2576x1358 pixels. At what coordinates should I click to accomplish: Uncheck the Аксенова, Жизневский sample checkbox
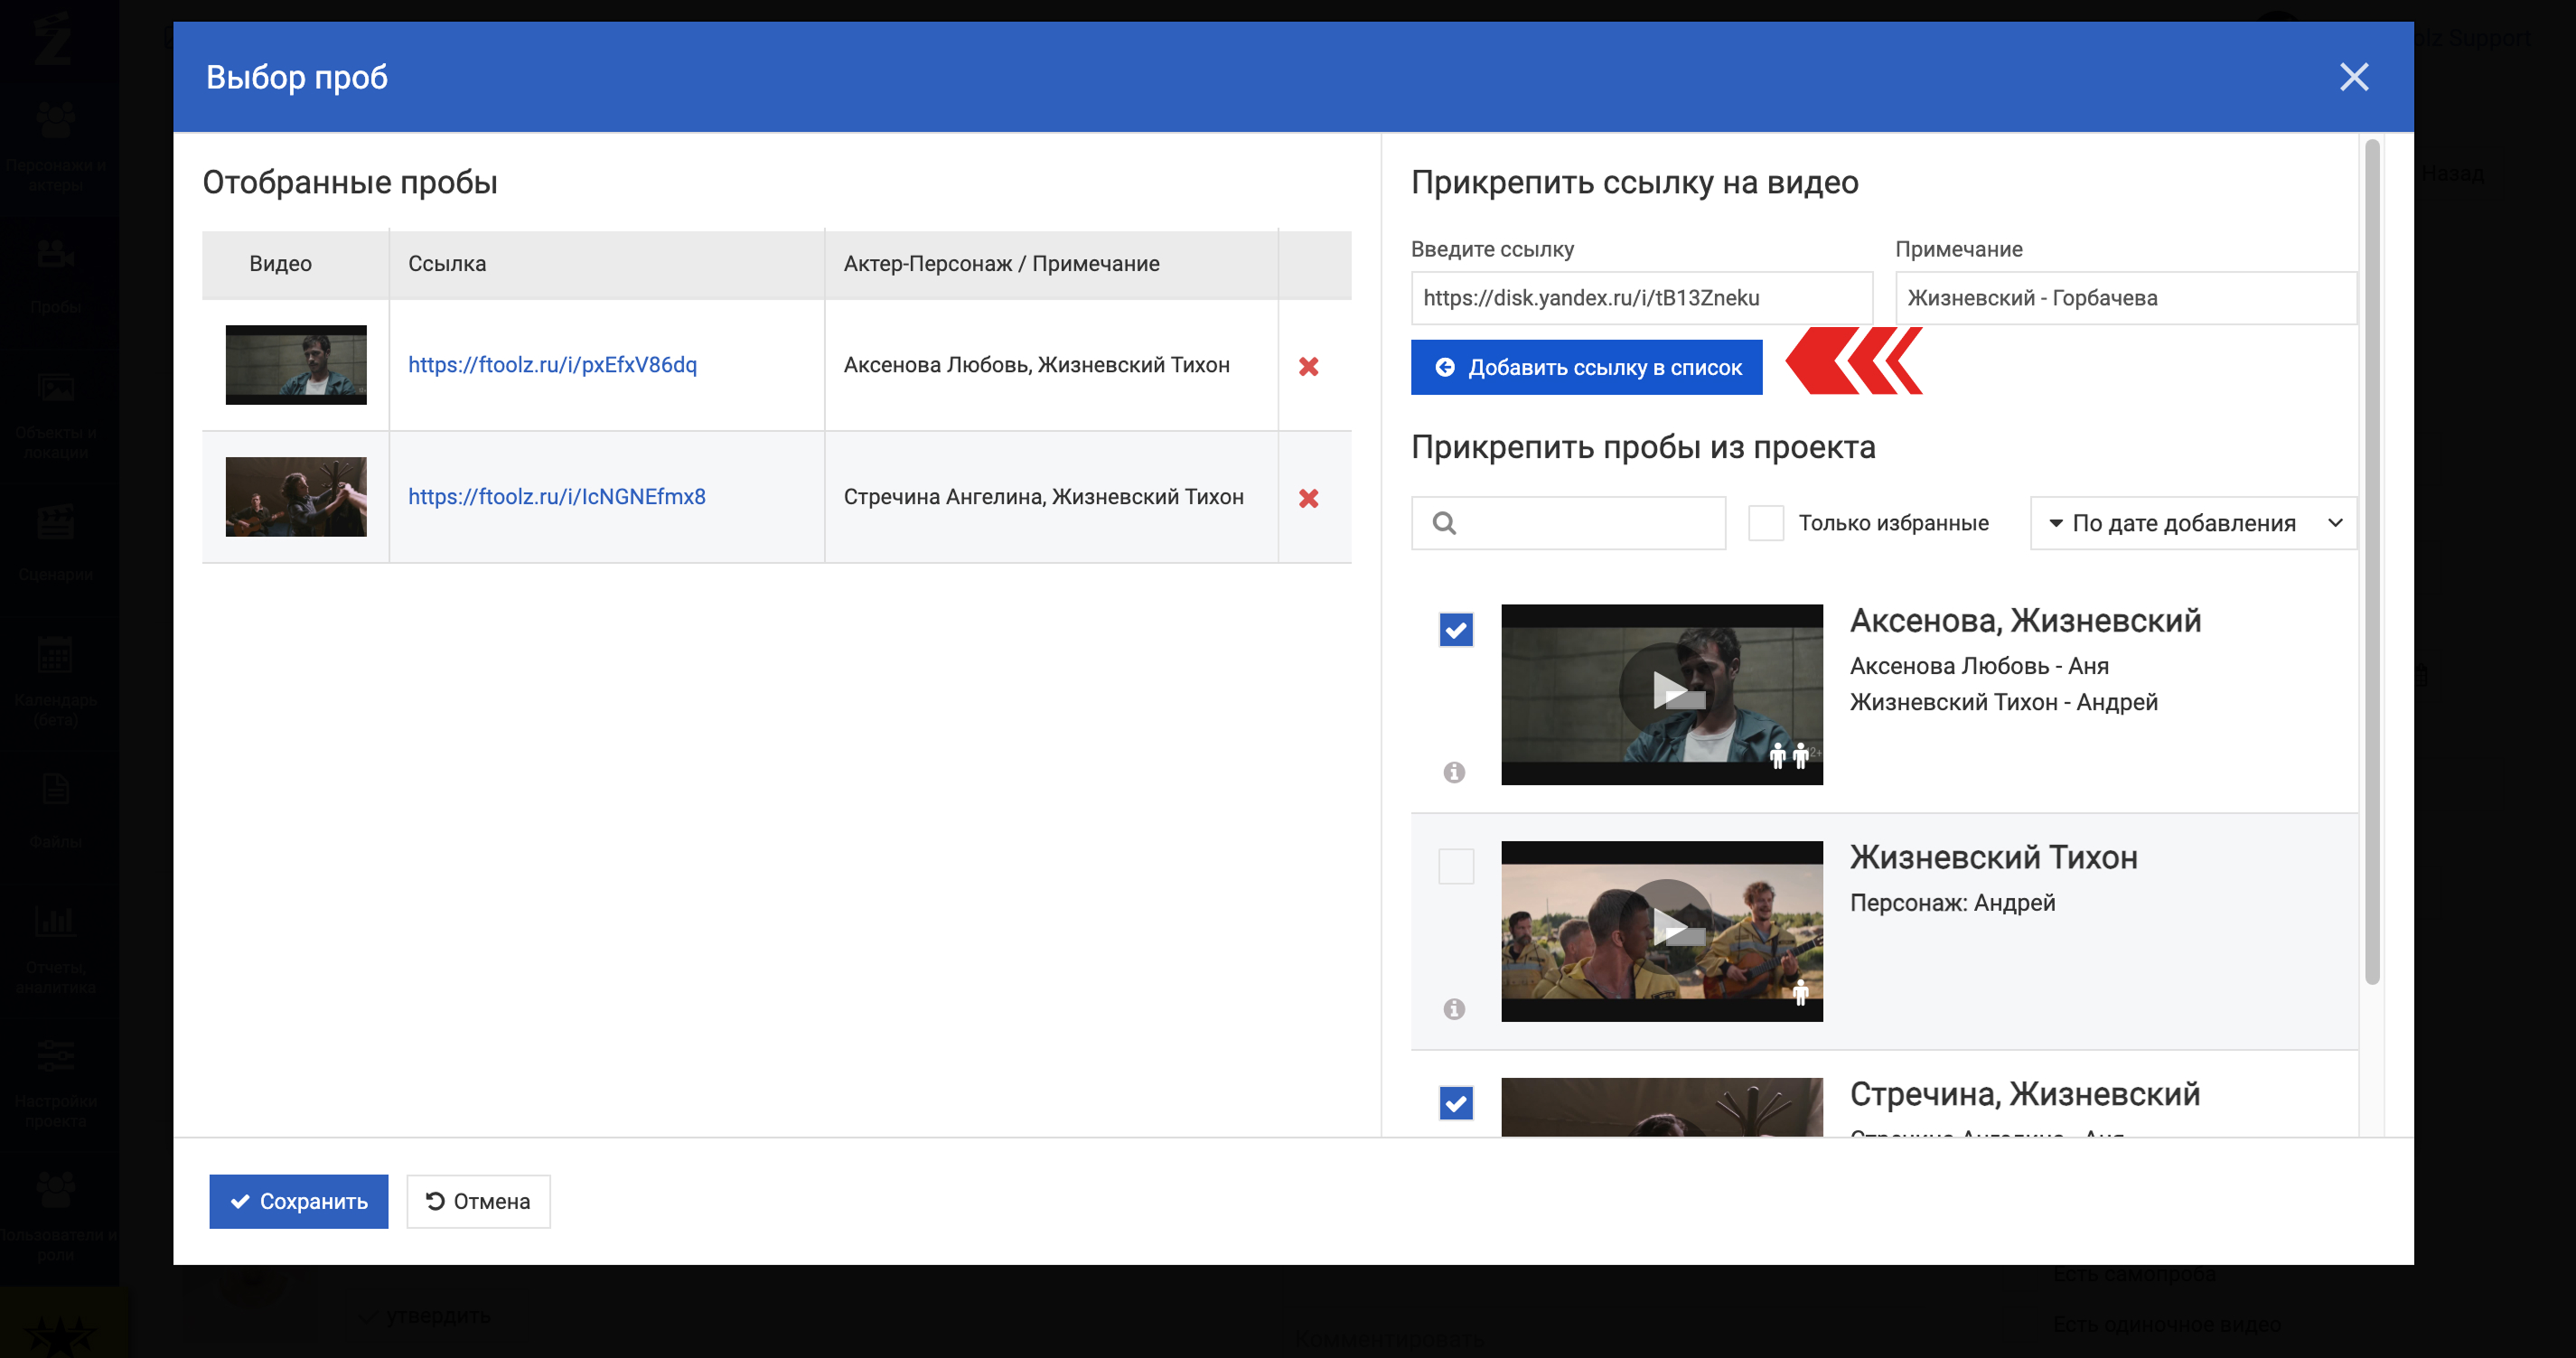click(1455, 630)
